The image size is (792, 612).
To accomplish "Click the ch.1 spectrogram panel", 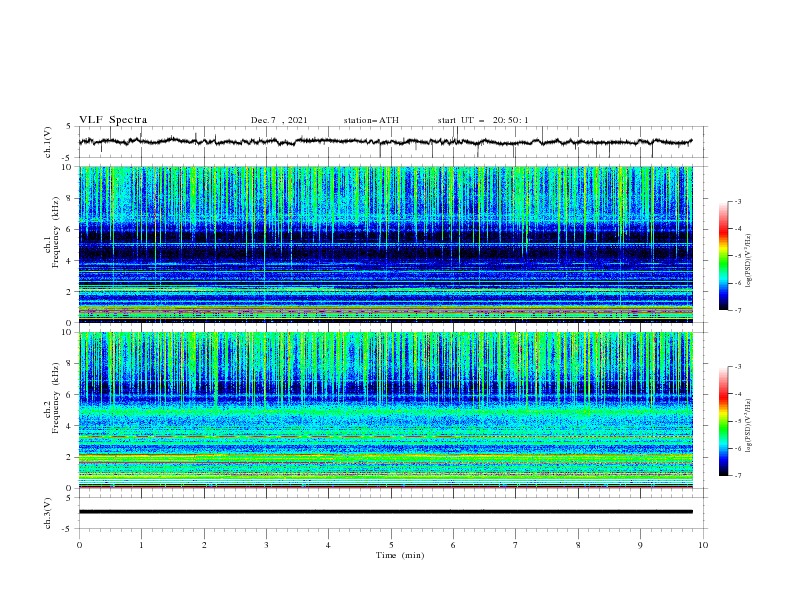I will click(386, 244).
